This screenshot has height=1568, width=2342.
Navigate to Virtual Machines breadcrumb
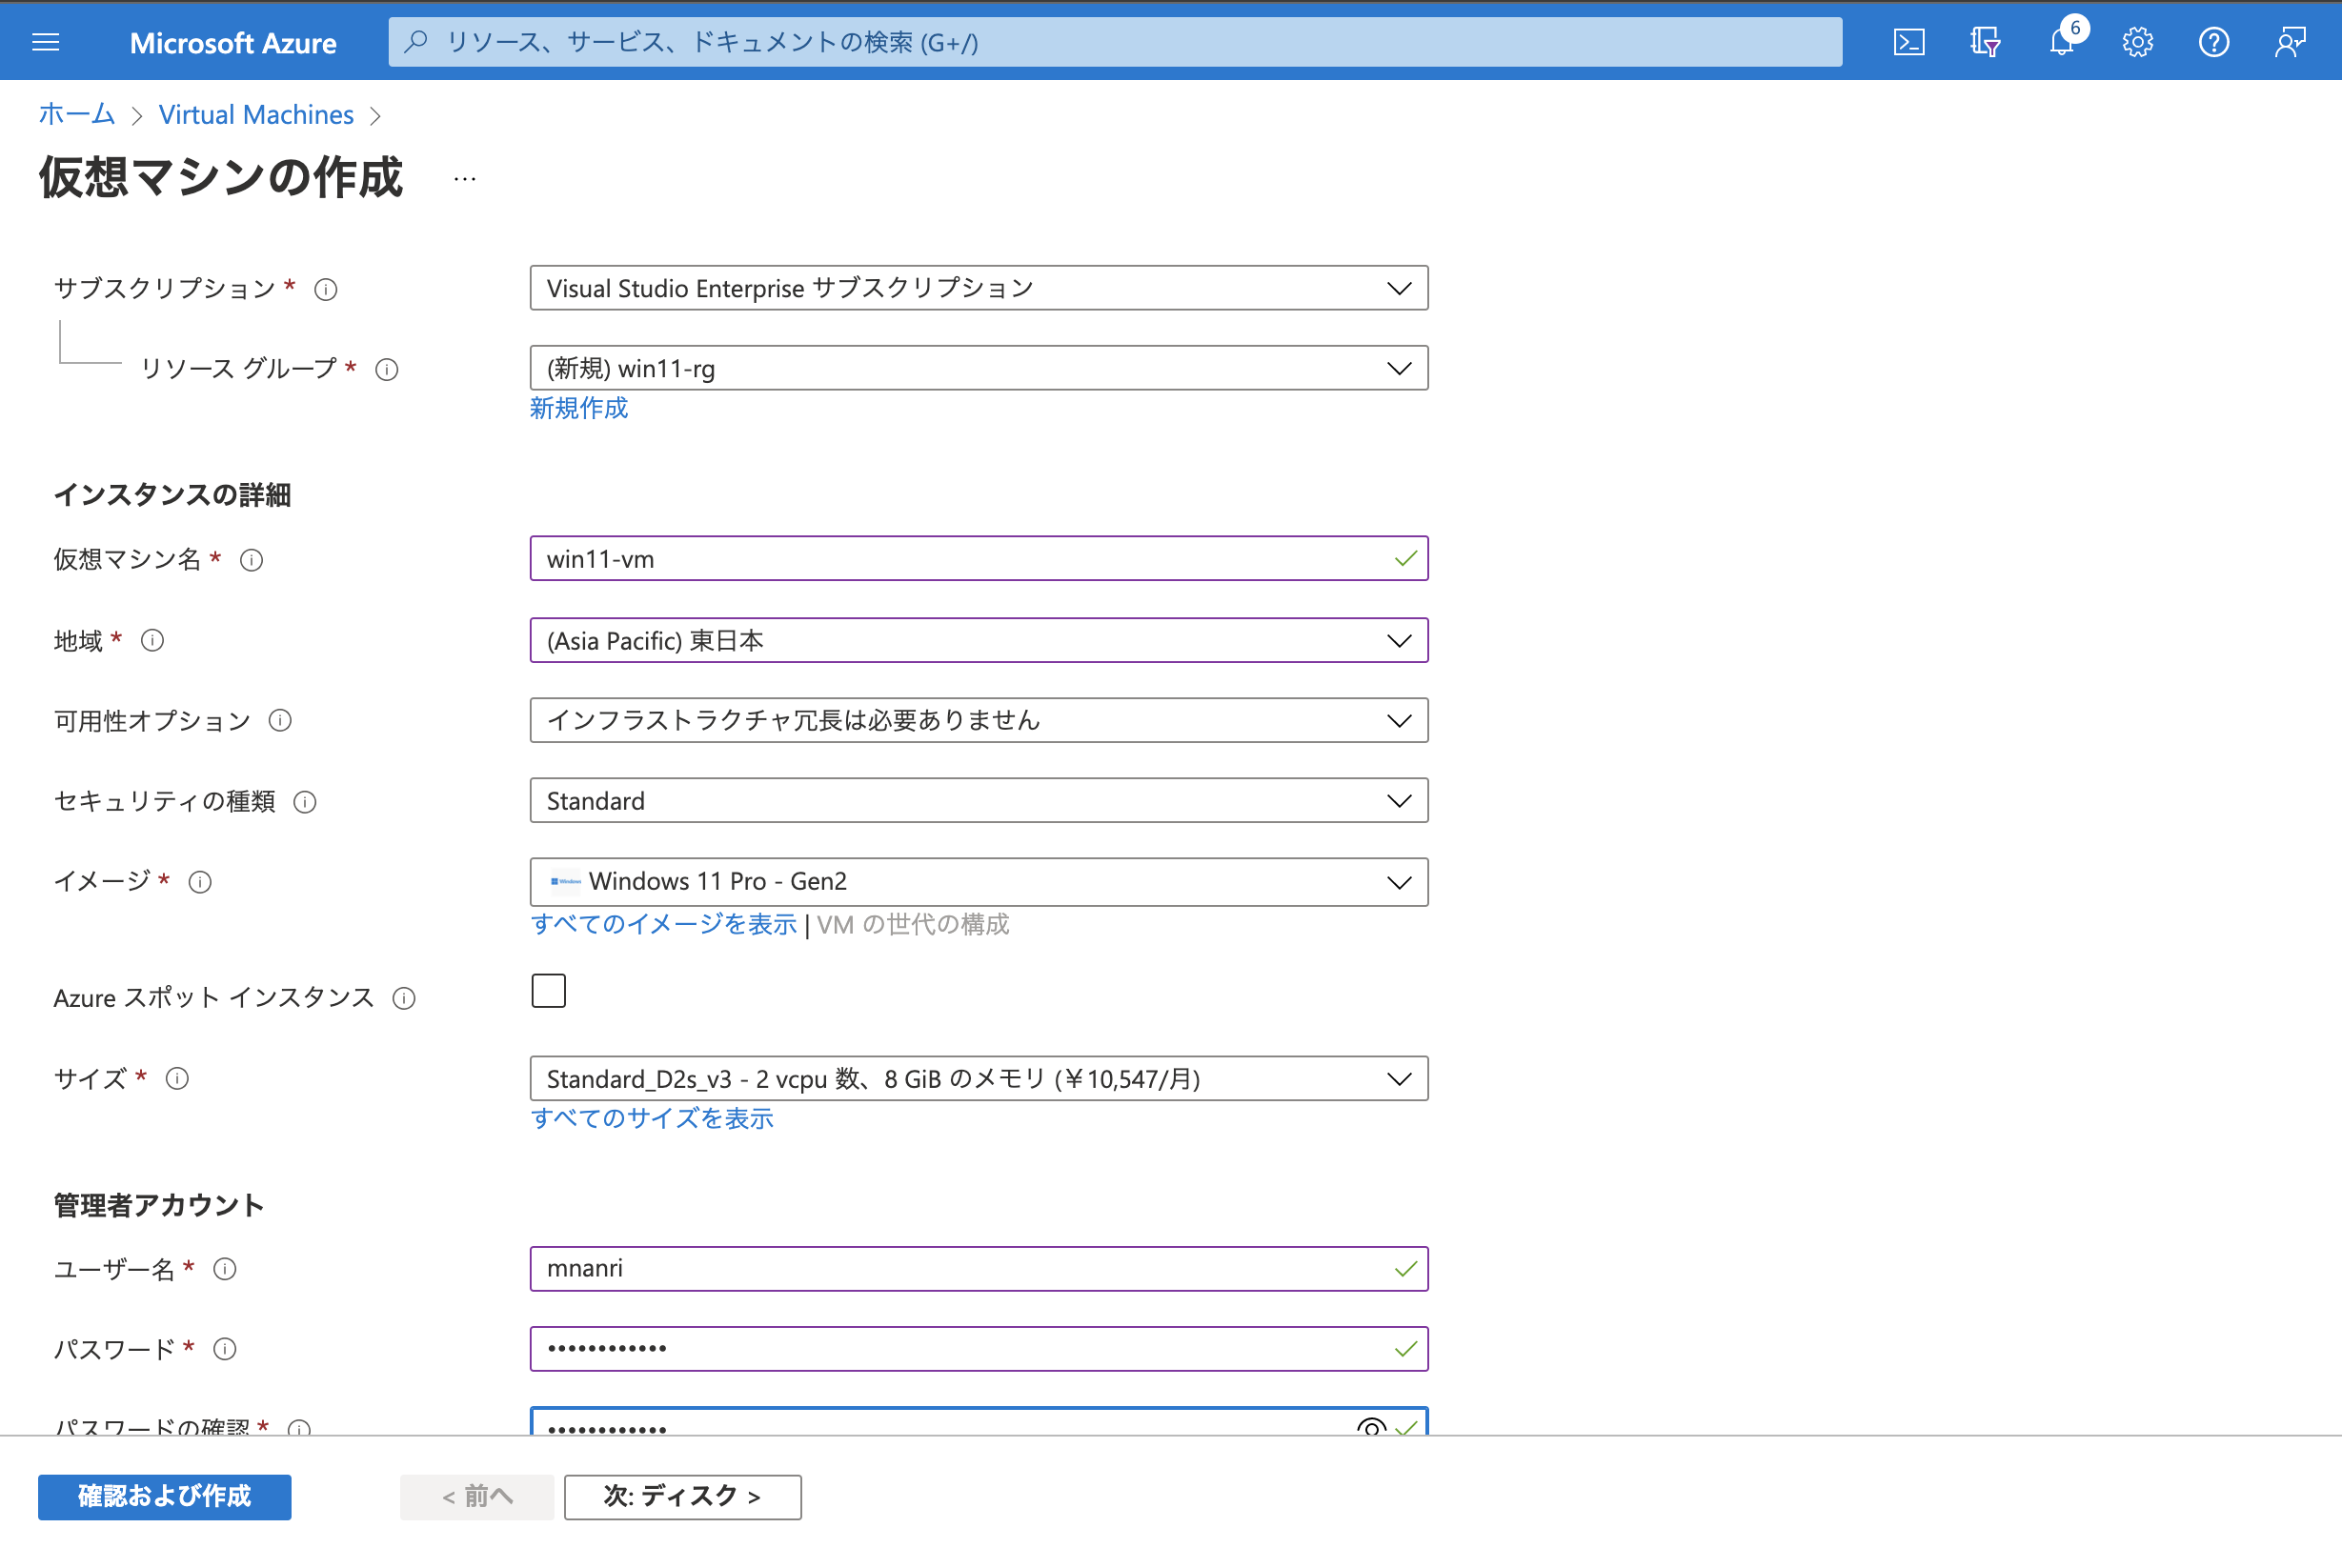pos(256,114)
